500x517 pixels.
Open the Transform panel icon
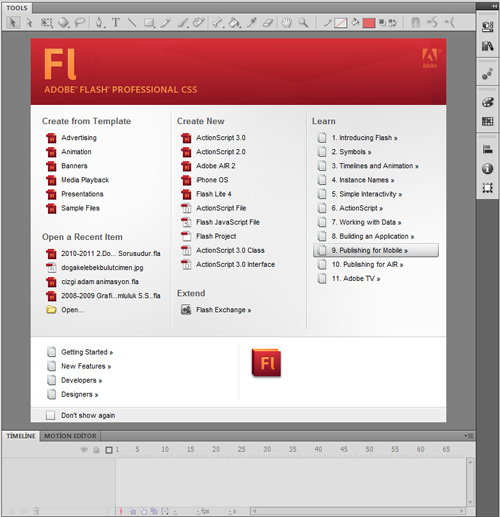point(487,188)
